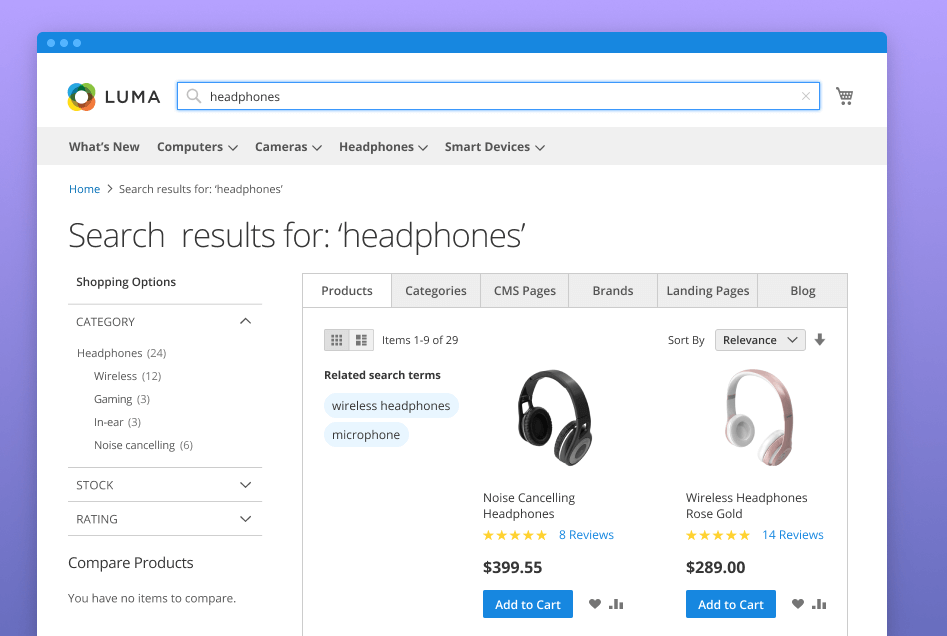This screenshot has height=636, width=947.
Task: Click the Luma logo icon
Action: click(x=82, y=97)
